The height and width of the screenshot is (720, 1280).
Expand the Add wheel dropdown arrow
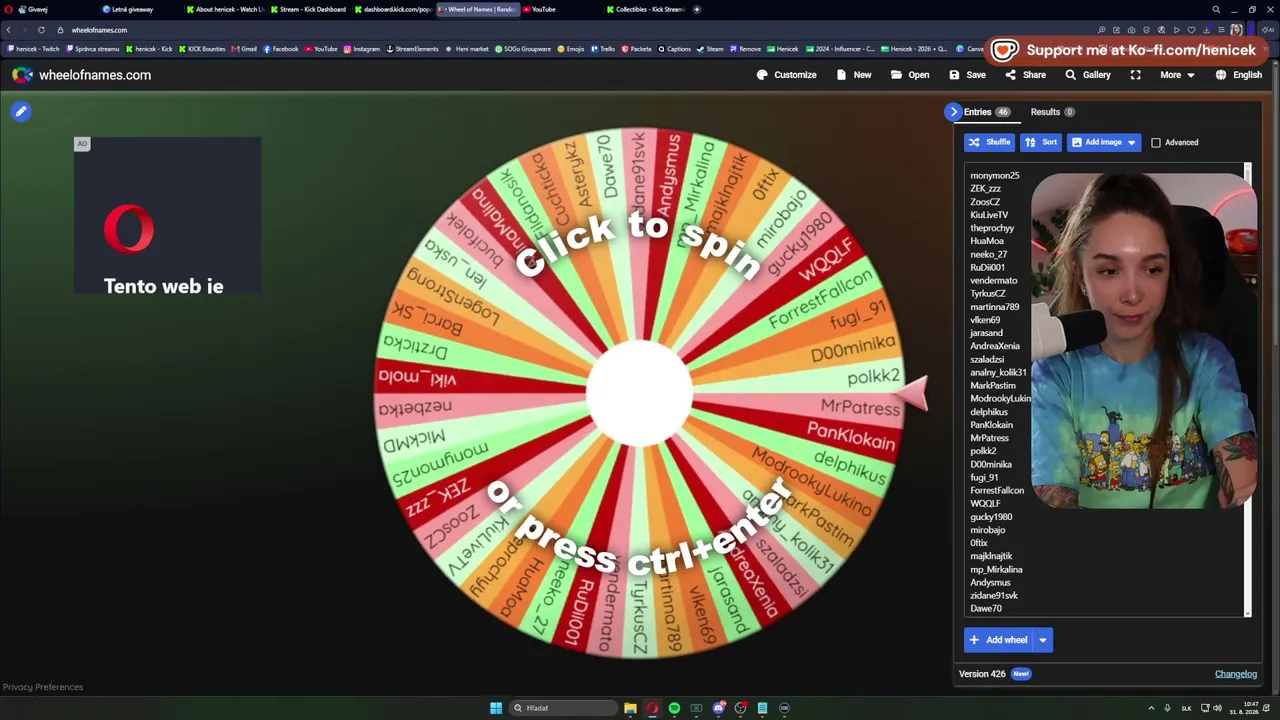pyautogui.click(x=1043, y=640)
